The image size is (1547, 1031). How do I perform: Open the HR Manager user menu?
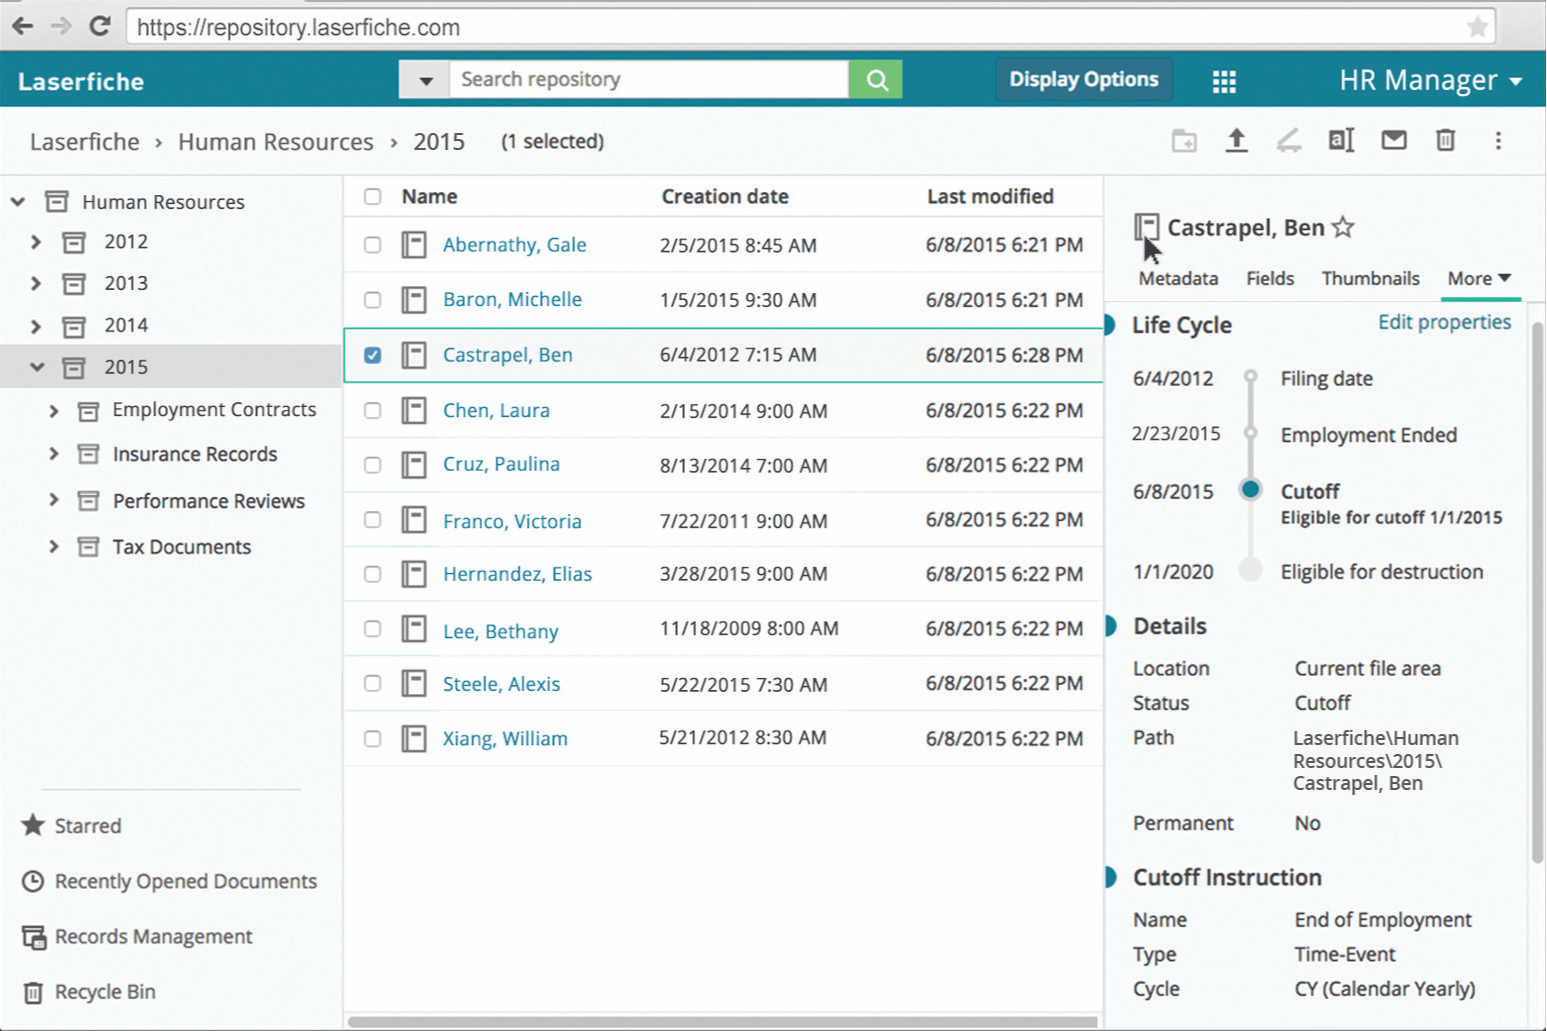[x=1430, y=80]
